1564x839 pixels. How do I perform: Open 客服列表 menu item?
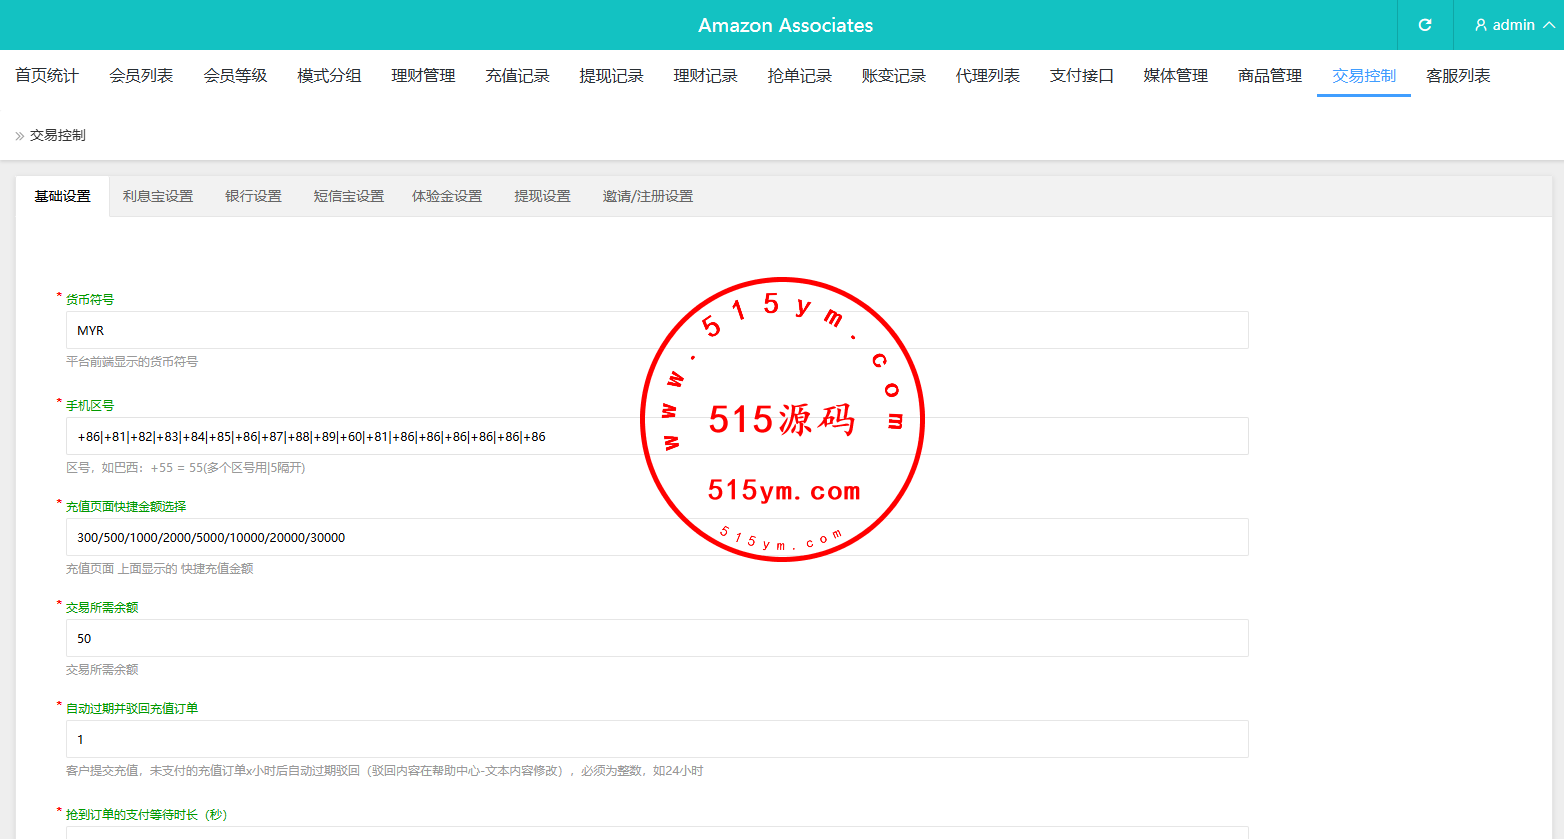pos(1457,76)
